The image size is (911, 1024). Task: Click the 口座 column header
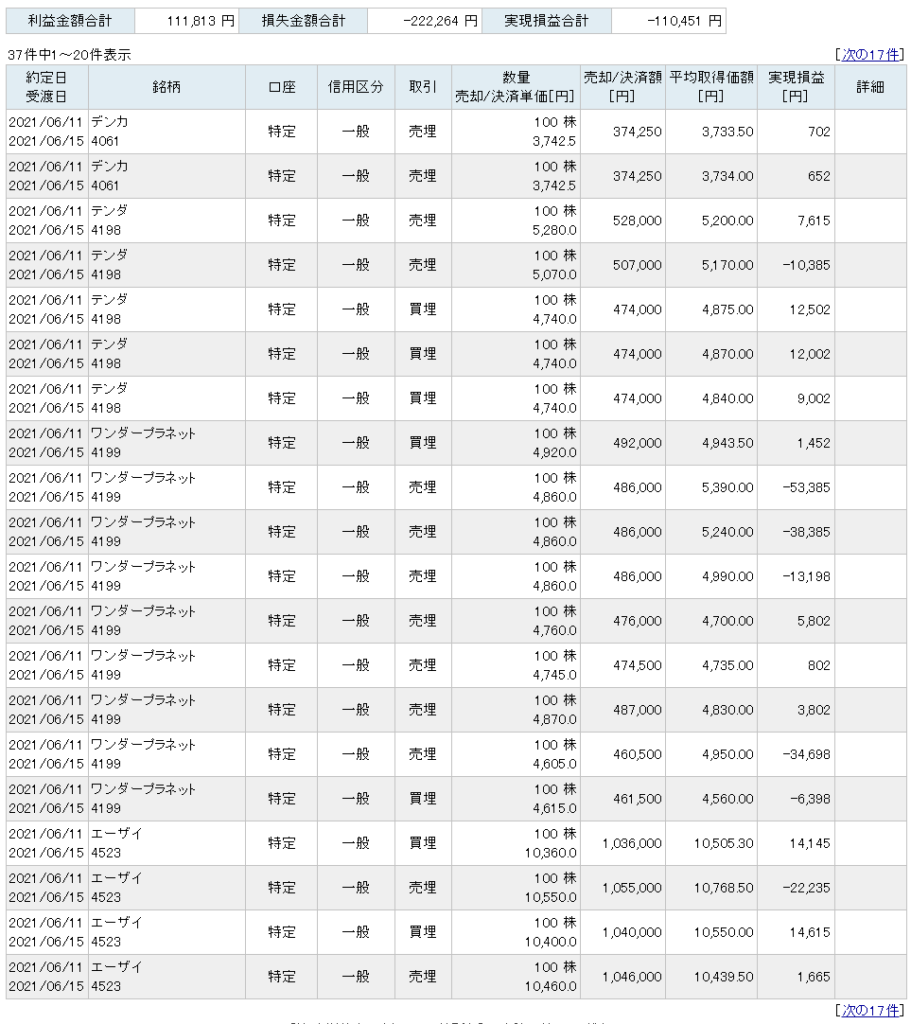tap(281, 87)
